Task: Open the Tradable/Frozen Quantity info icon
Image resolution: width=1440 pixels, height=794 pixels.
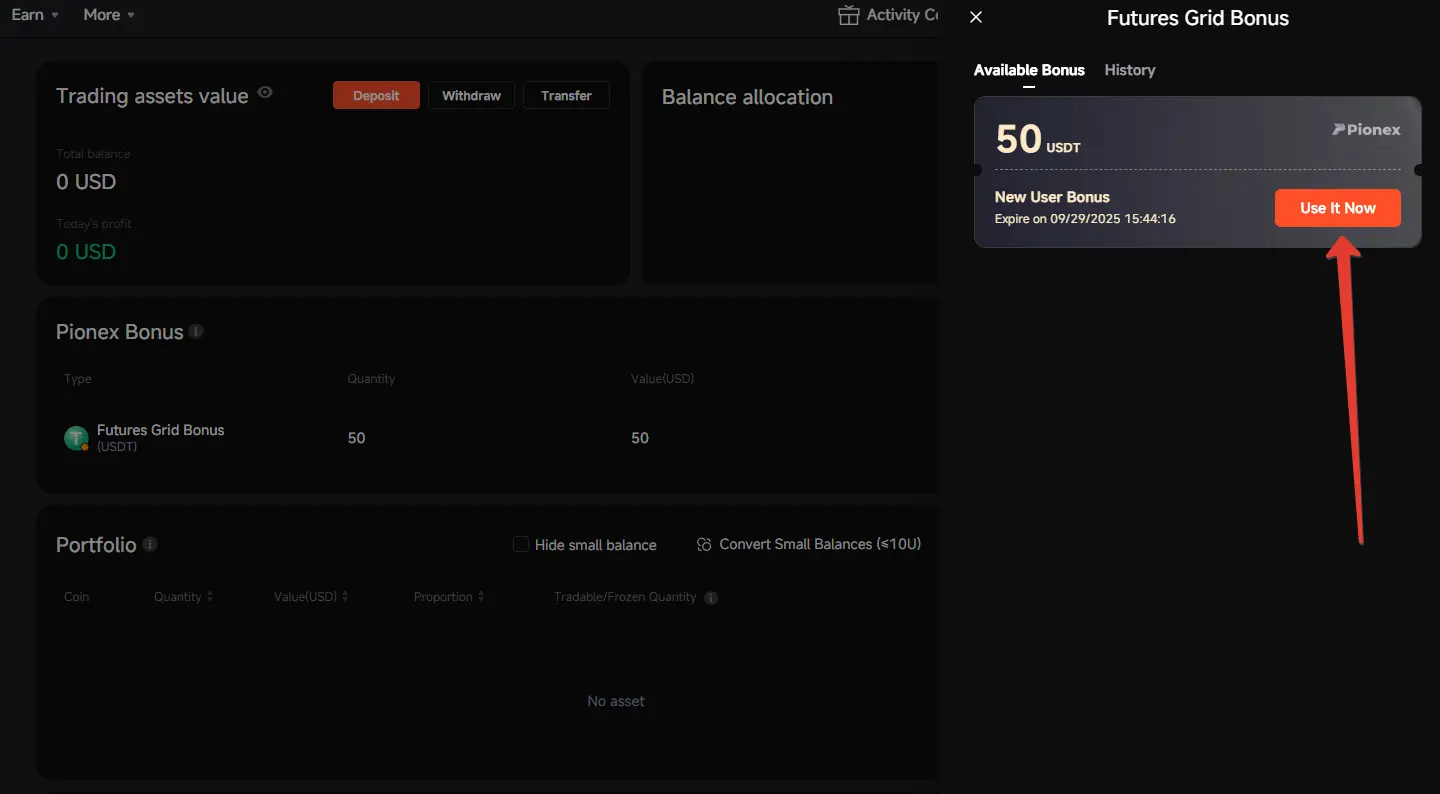Action: pyautogui.click(x=711, y=598)
